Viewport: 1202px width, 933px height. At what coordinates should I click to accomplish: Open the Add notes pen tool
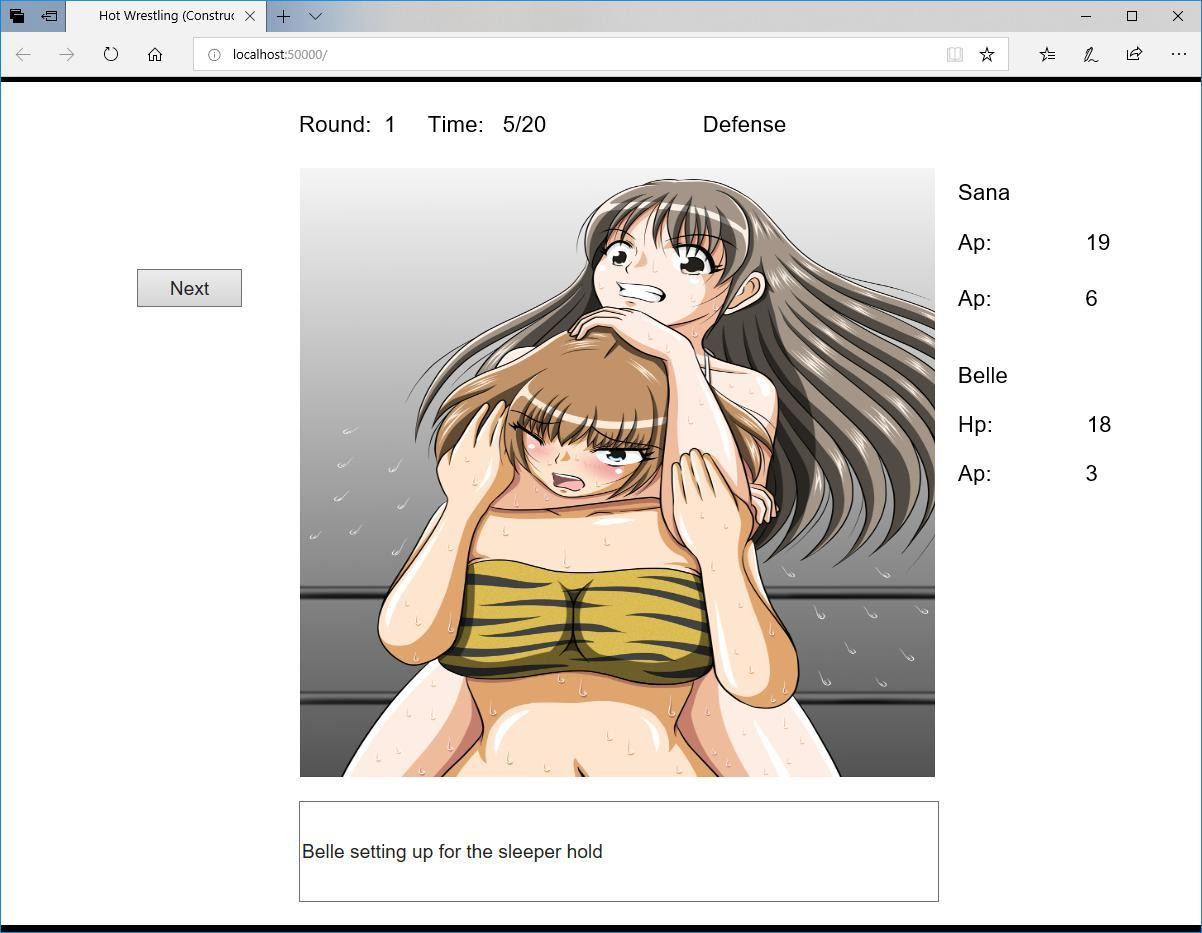[x=1091, y=54]
